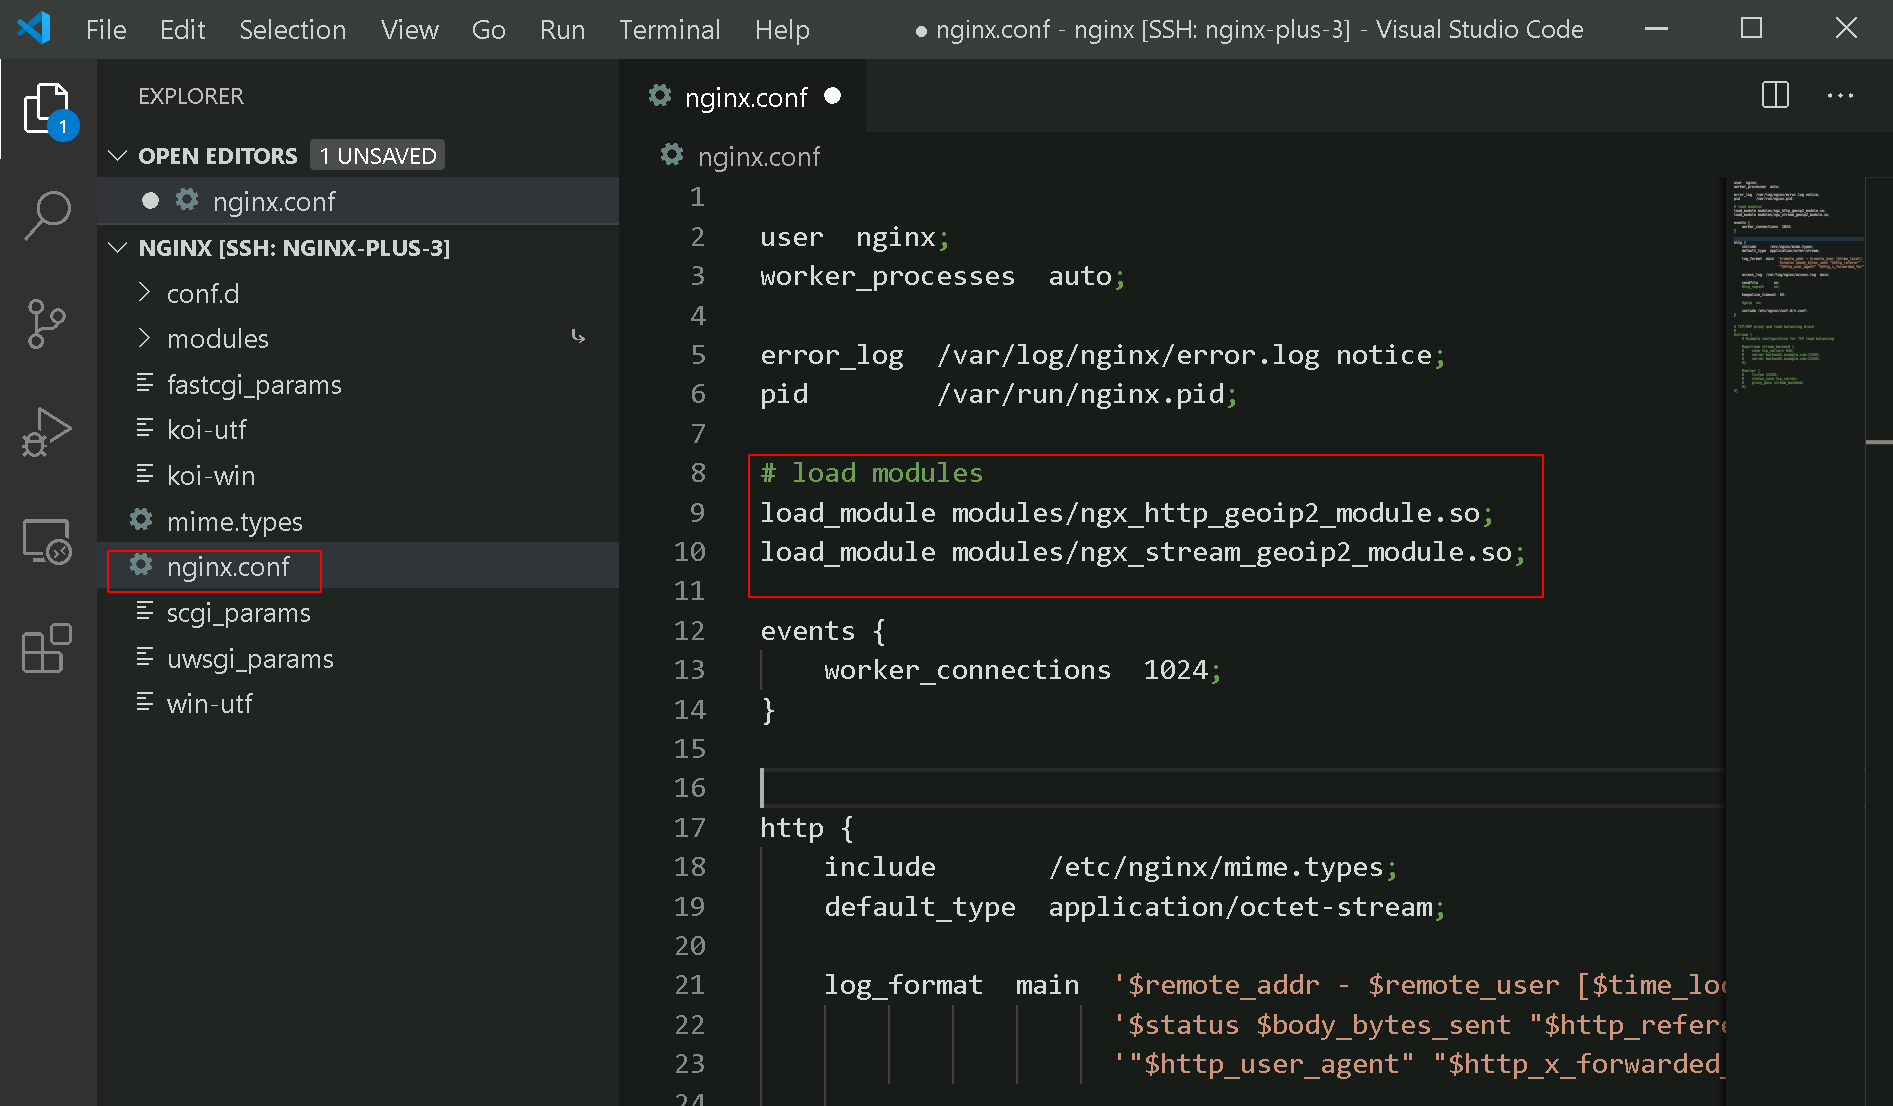Open the View menu
Viewport: 1893px width, 1106px height.
(x=409, y=30)
